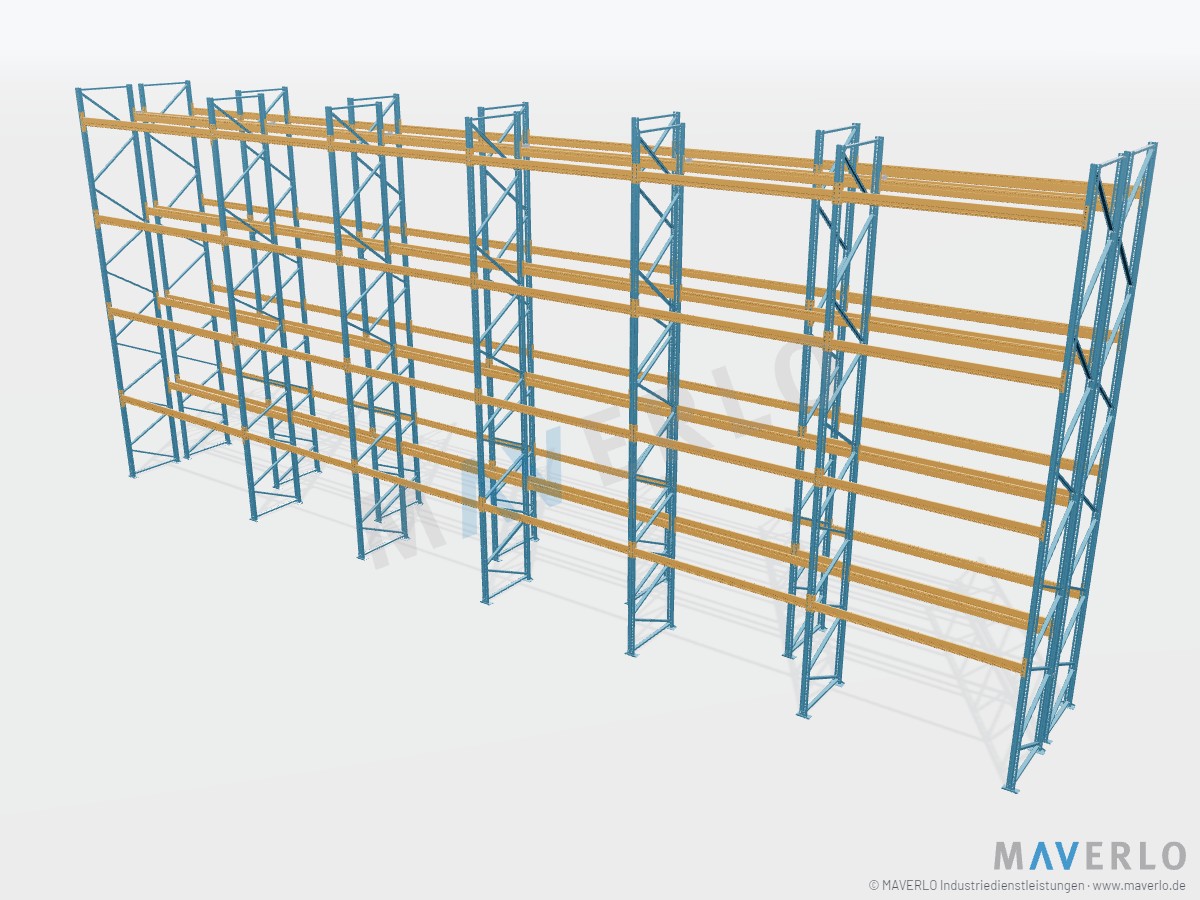The width and height of the screenshot is (1200, 900).
Task: Click the MAVERLO logo wordmark
Action: pyautogui.click(x=1089, y=856)
